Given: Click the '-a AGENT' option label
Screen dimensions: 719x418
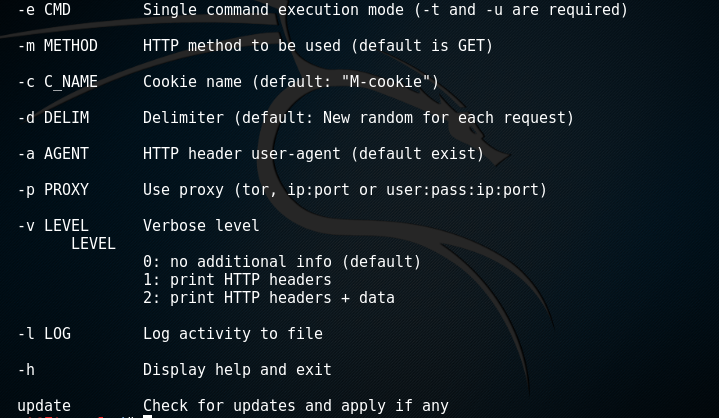Looking at the screenshot, I should coord(53,154).
